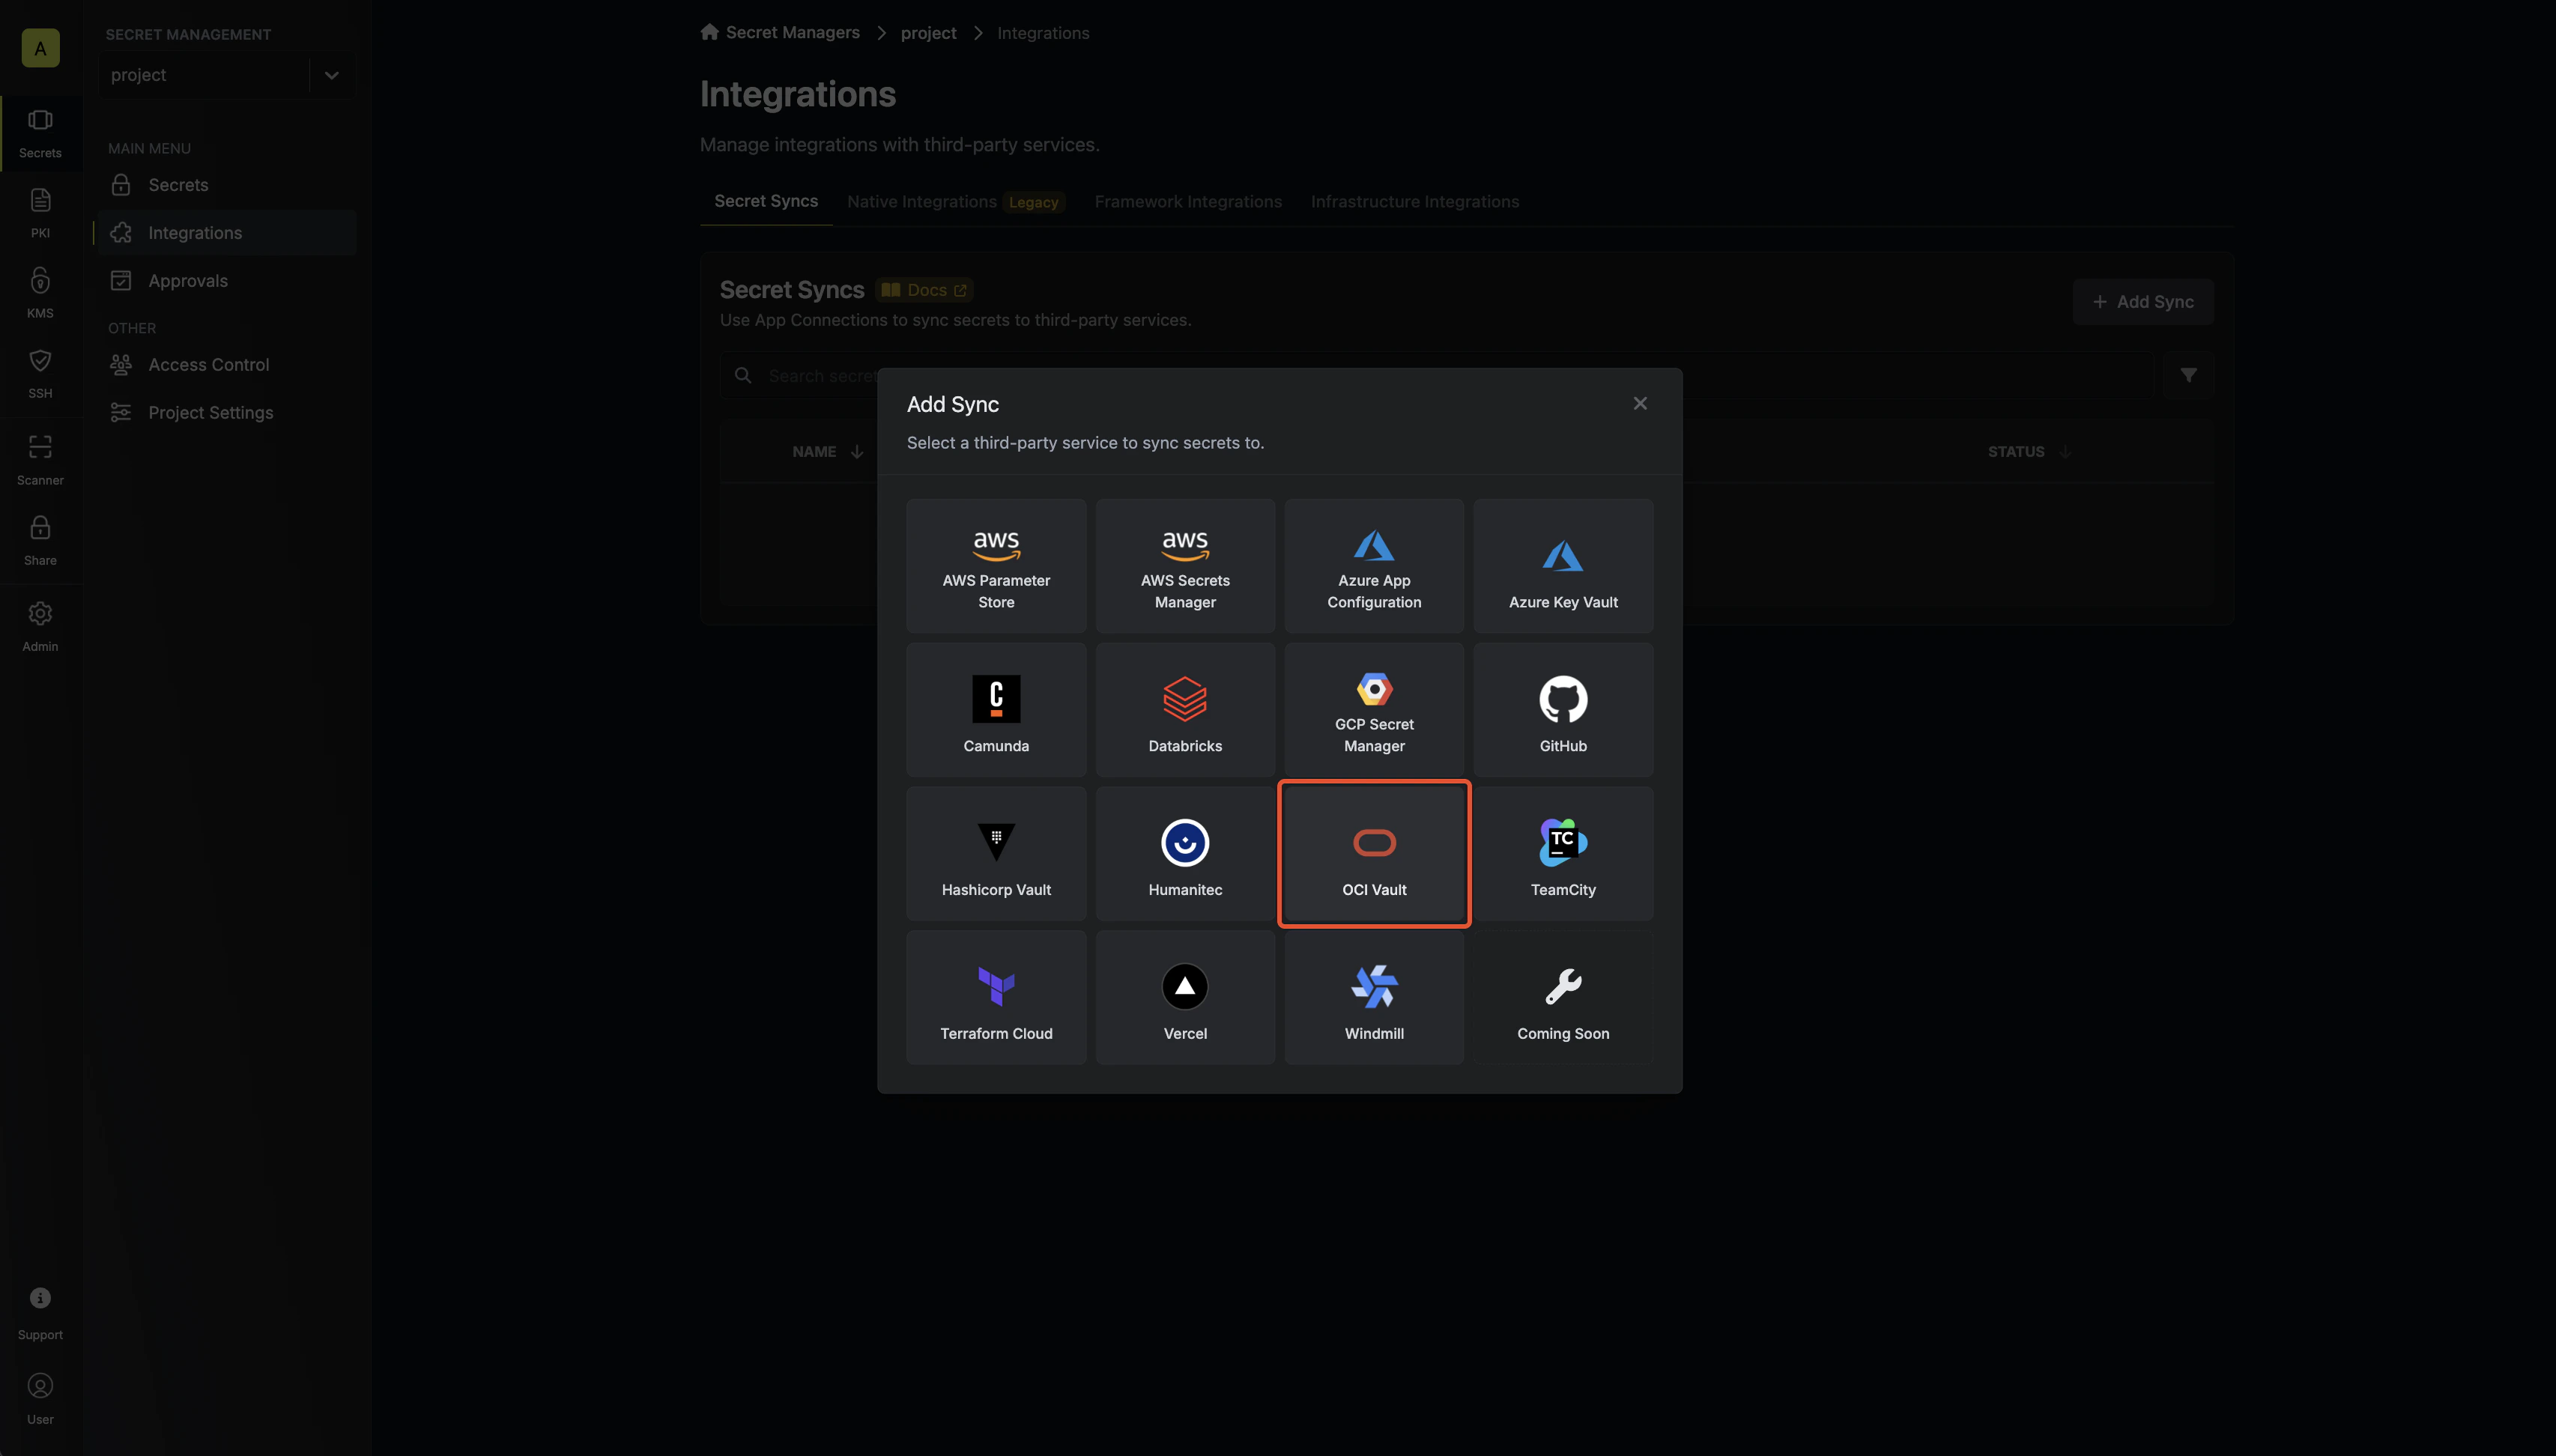This screenshot has height=1456, width=2556.
Task: Click the search secret syncs field
Action: pos(1436,375)
